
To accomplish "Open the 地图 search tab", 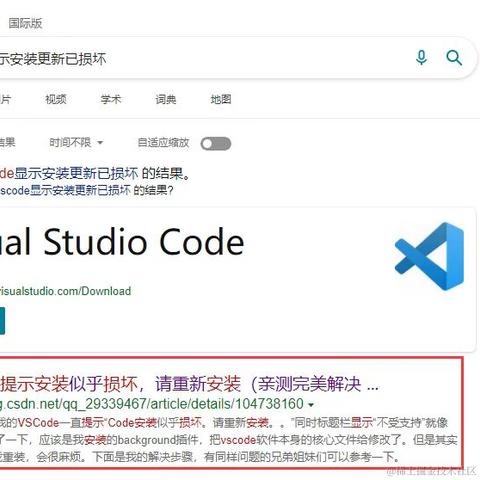I will [x=221, y=99].
